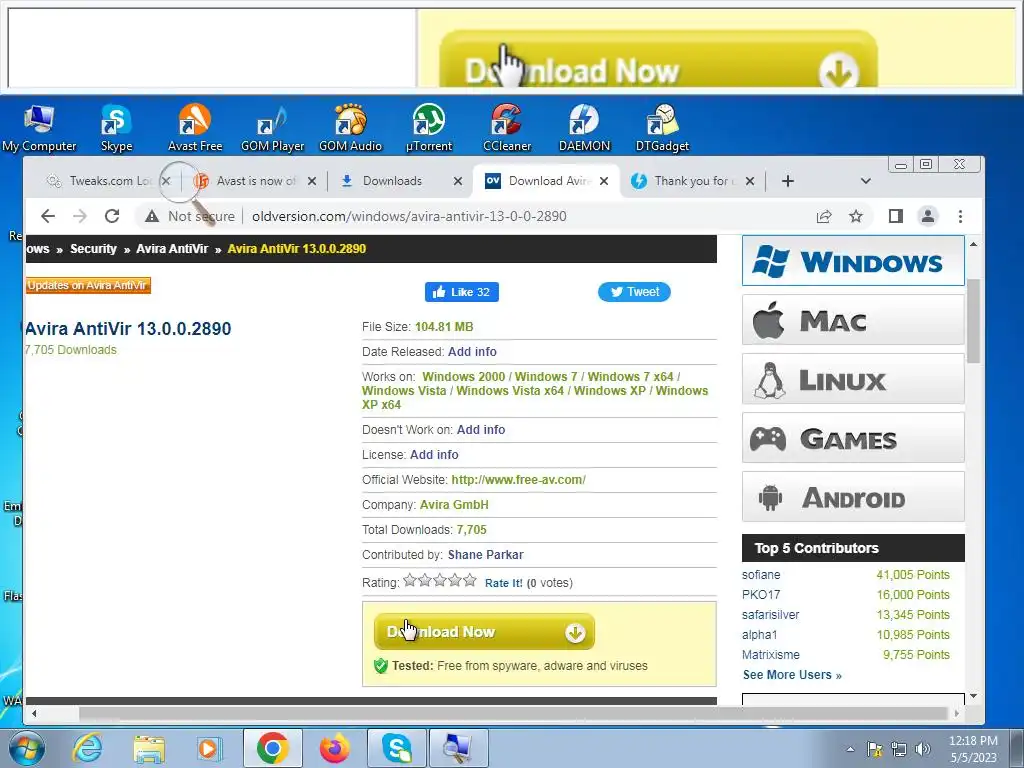The width and height of the screenshot is (1024, 768).
Task: Click See More Users link
Action: (x=792, y=675)
